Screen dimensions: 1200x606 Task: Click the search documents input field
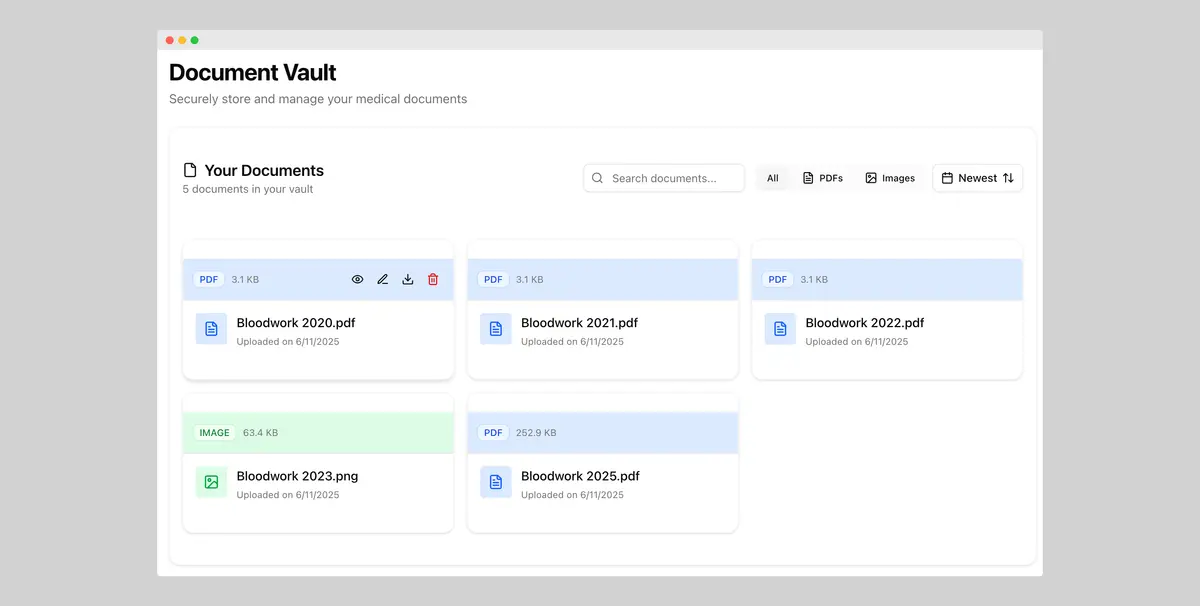[x=663, y=177]
